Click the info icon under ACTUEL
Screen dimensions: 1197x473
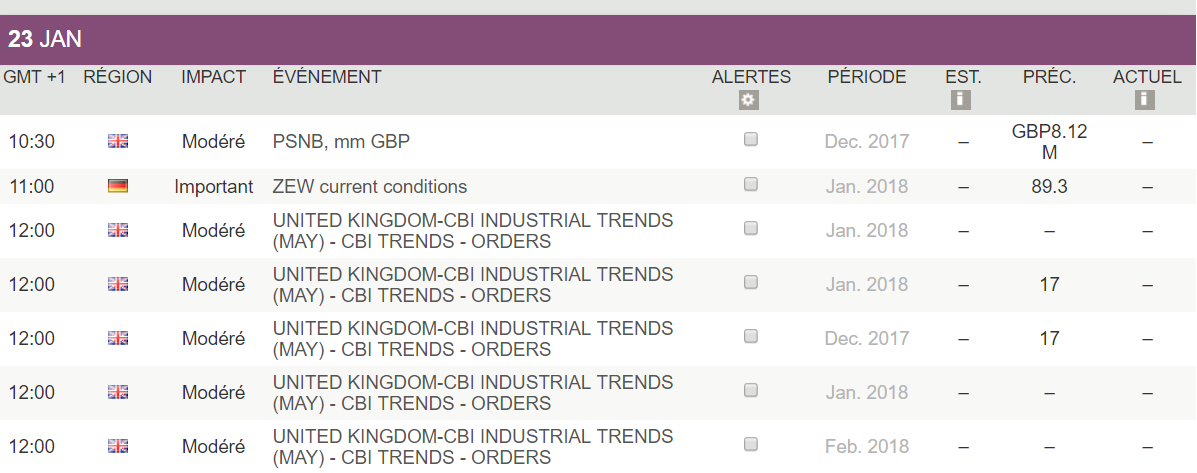click(x=1146, y=100)
